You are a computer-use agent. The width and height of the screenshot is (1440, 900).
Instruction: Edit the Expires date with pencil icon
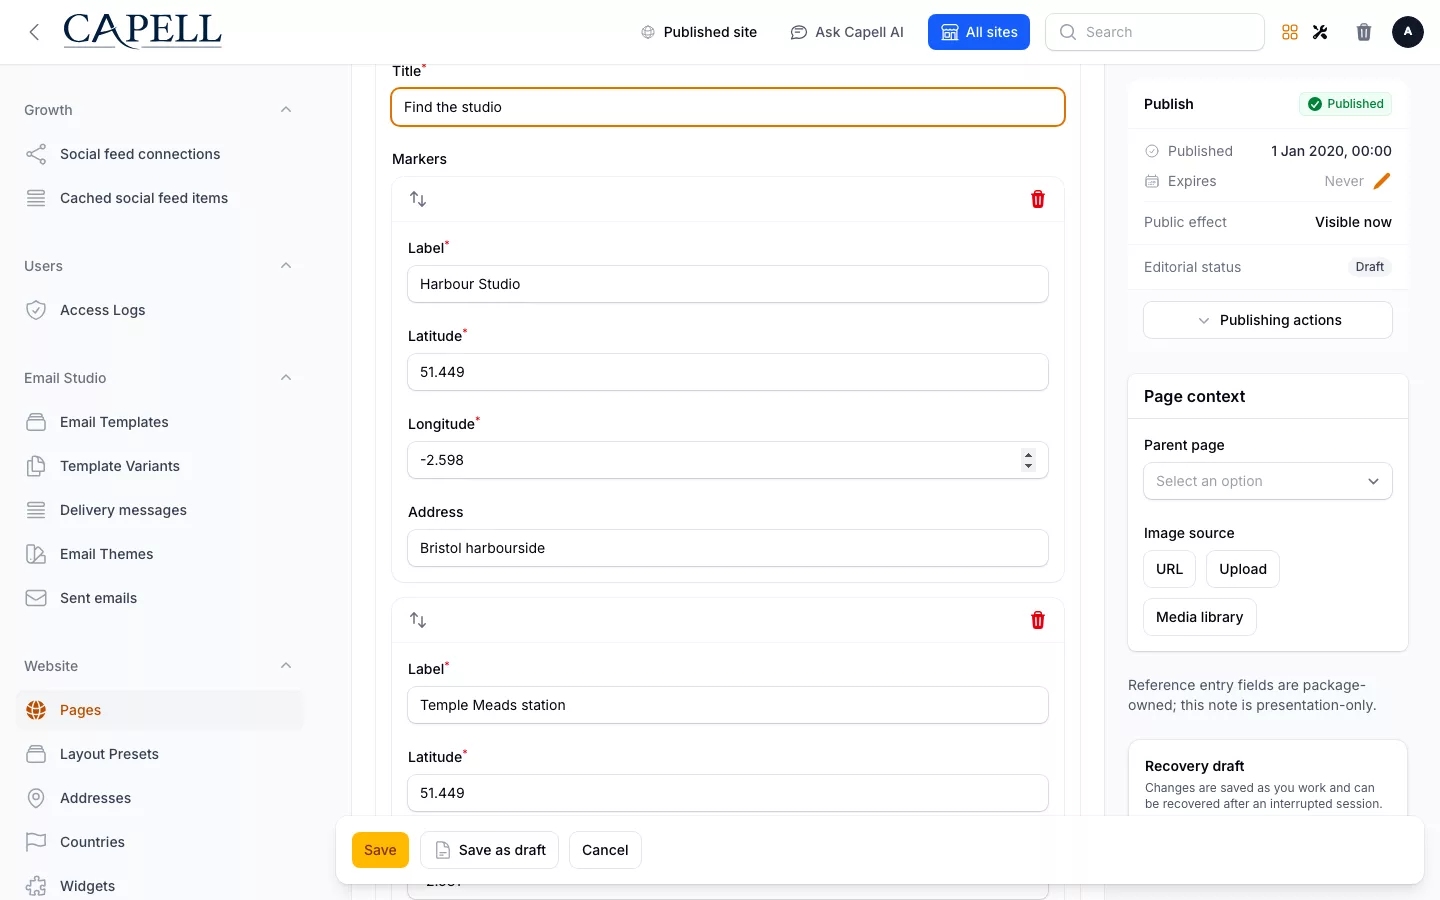click(1382, 181)
